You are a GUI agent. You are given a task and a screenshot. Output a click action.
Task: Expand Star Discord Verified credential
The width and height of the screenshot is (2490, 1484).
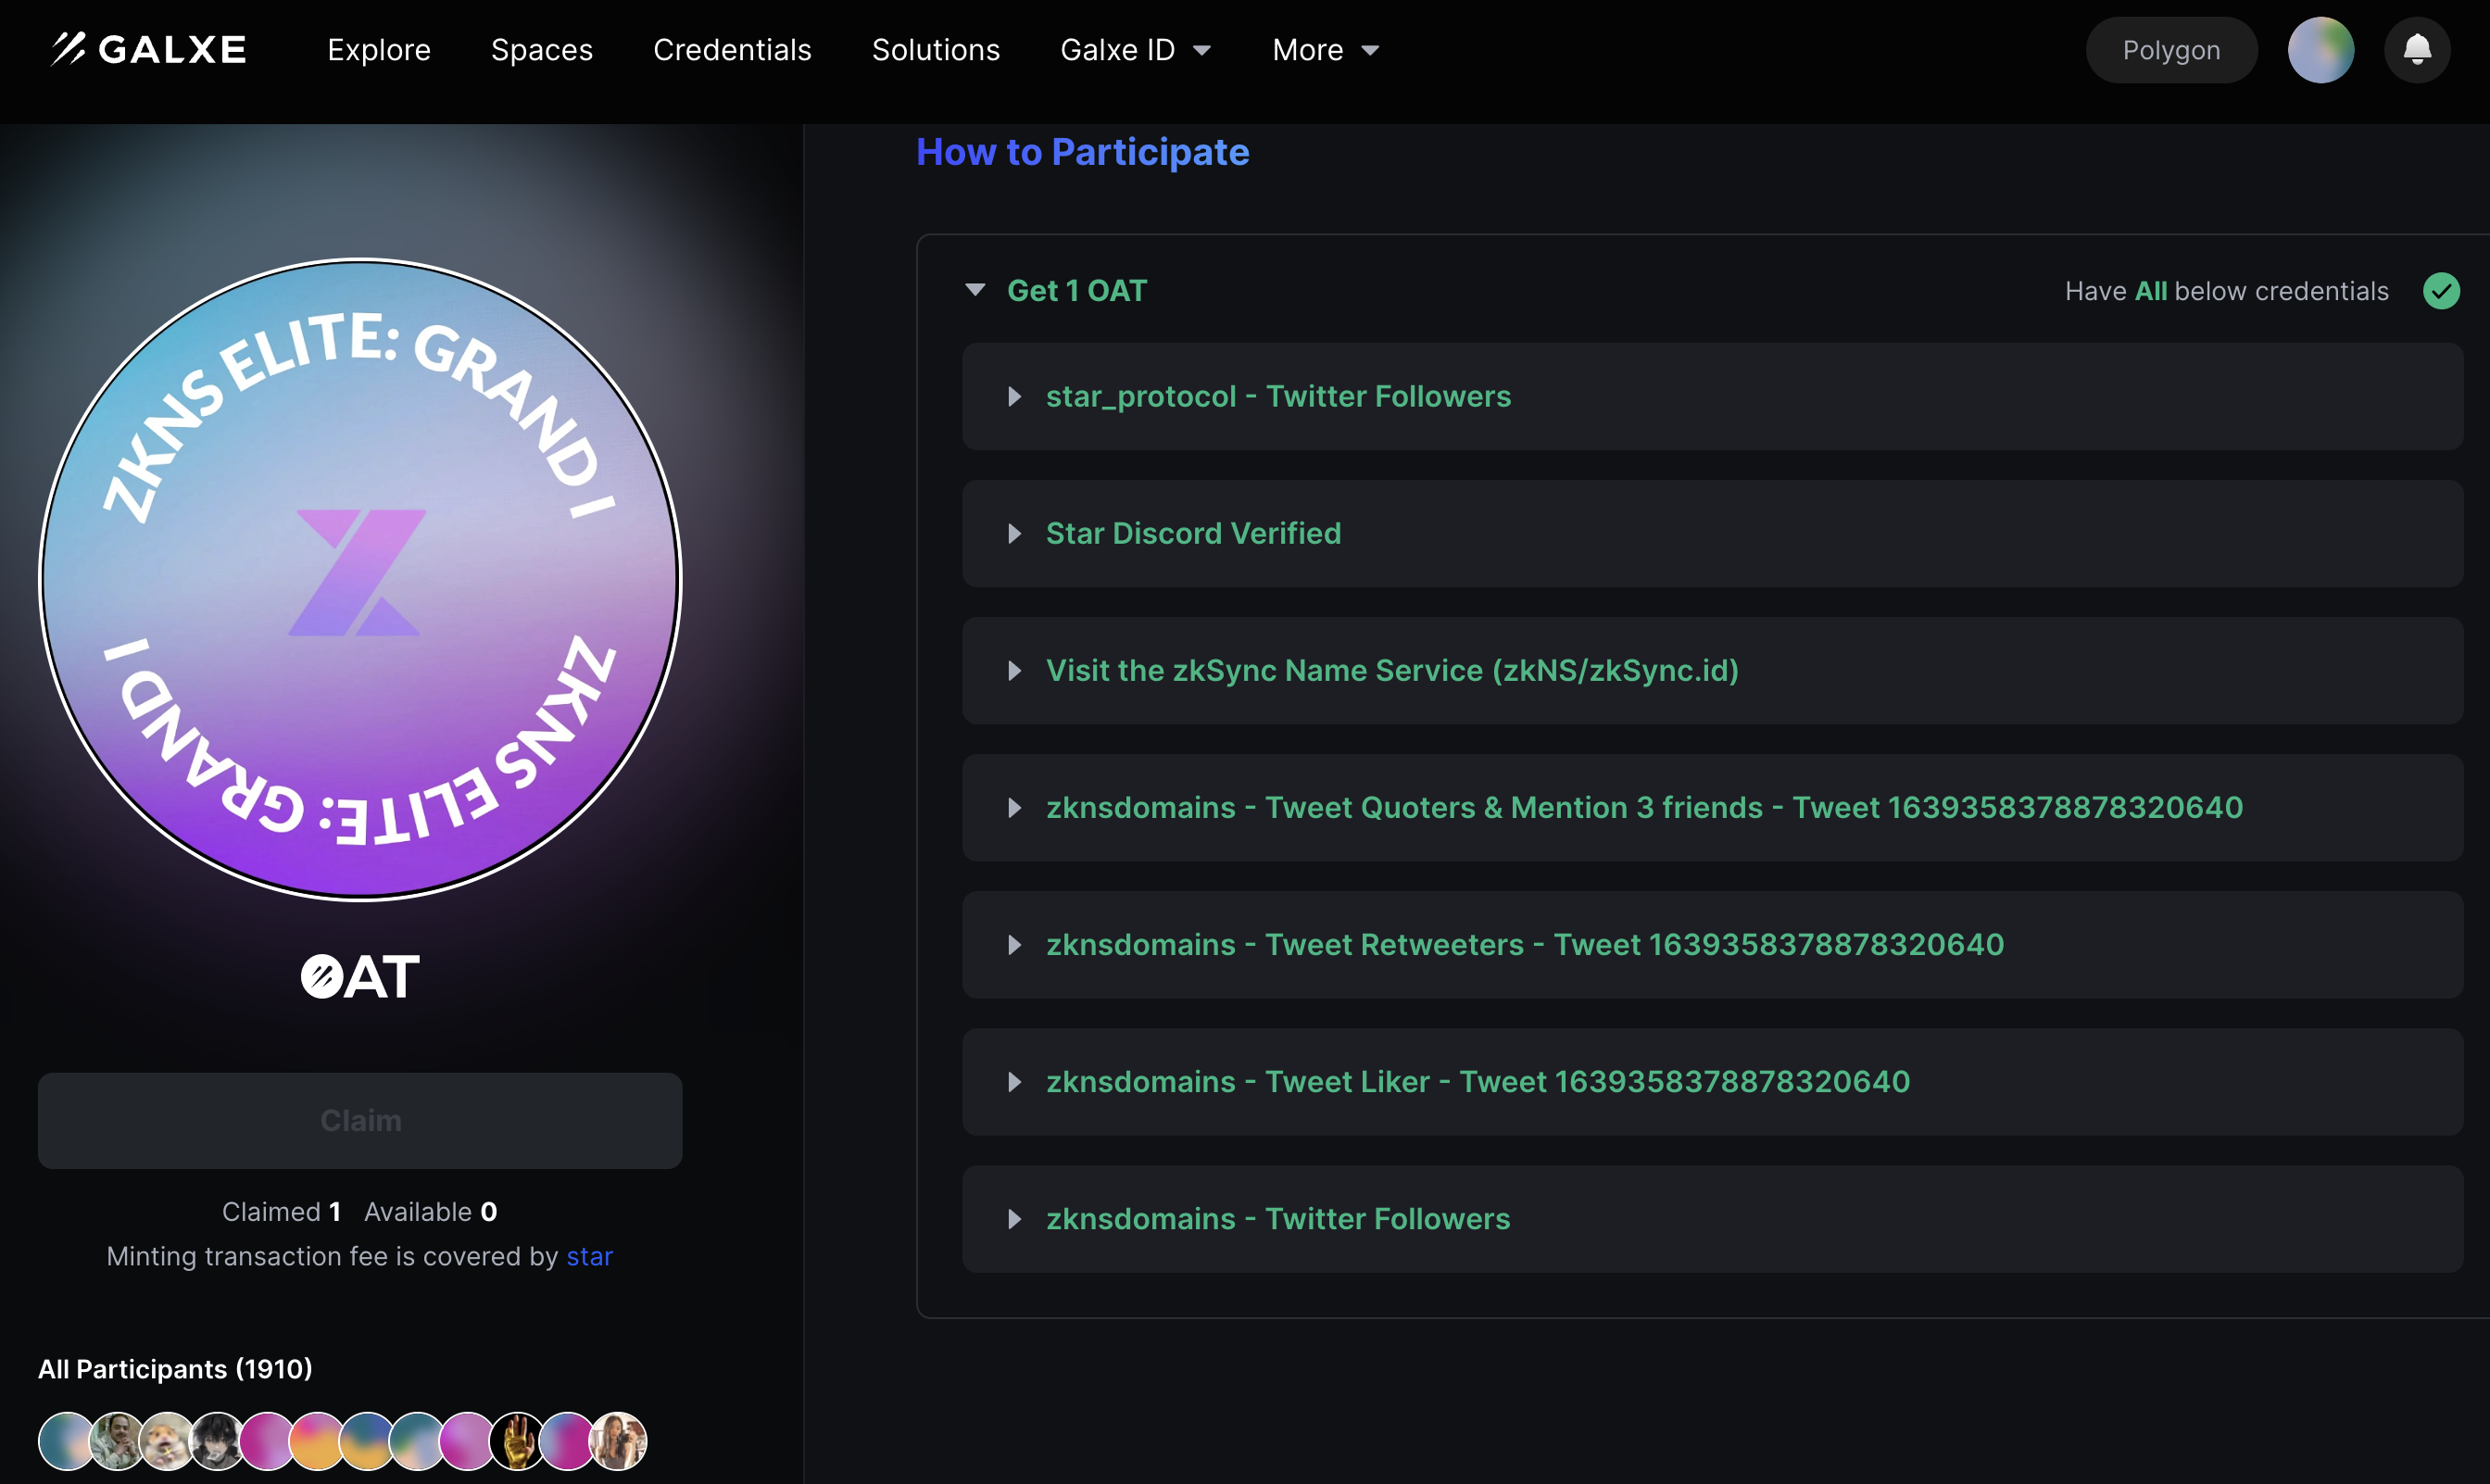(x=1712, y=533)
